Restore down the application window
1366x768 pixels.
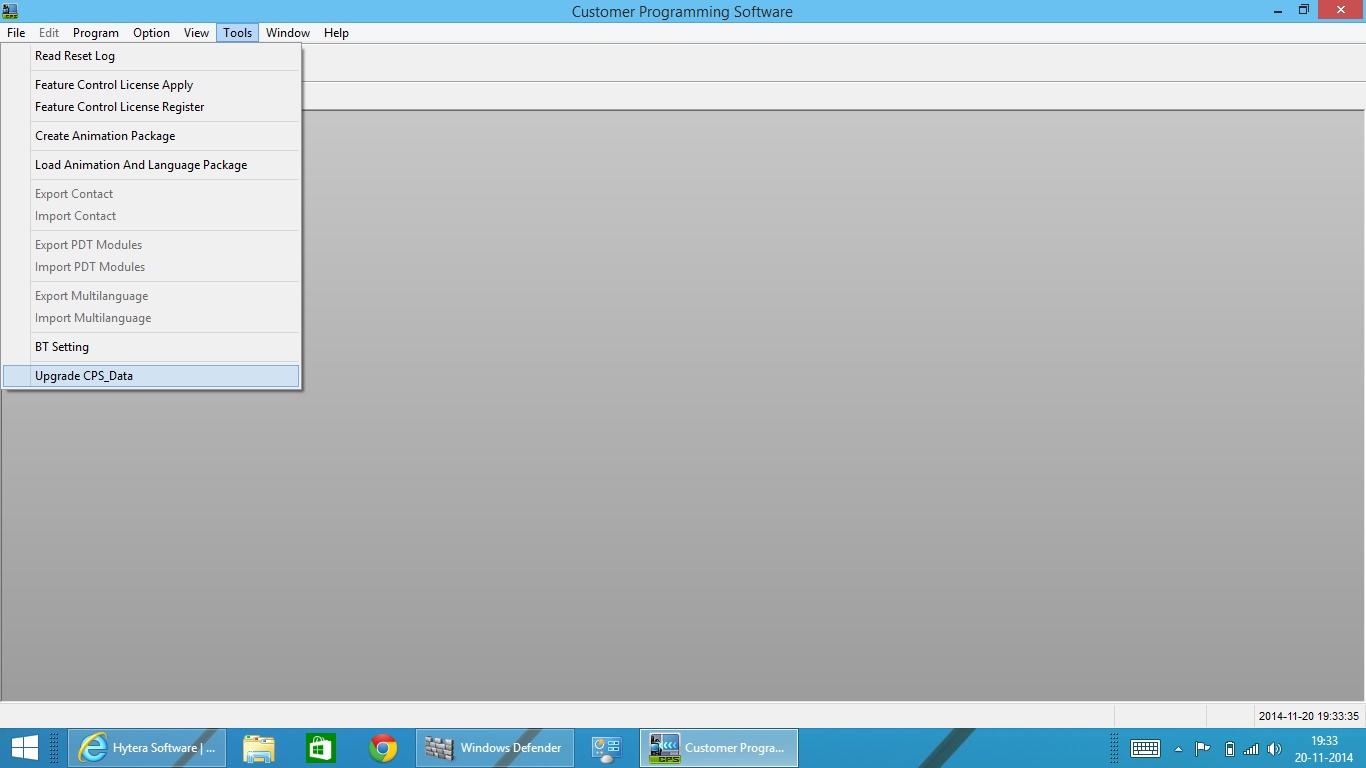pos(1304,10)
